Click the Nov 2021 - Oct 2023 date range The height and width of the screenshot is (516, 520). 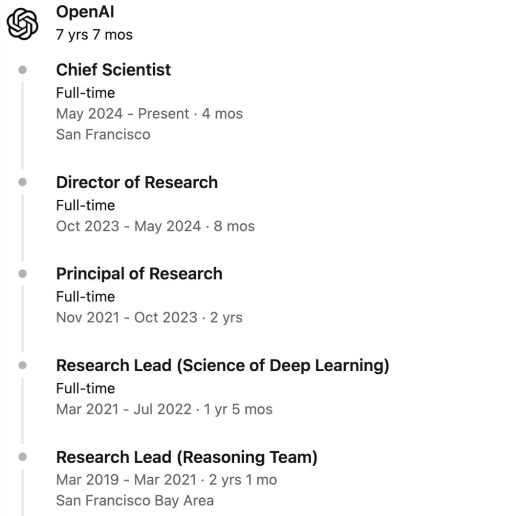point(127,318)
